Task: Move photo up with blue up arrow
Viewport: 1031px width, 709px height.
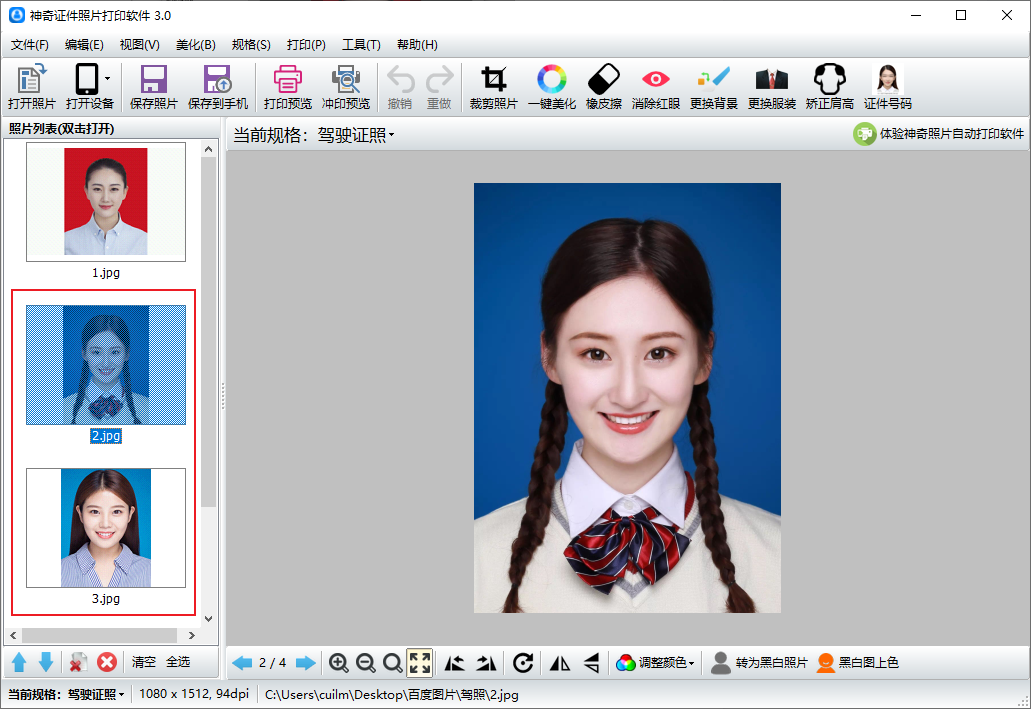Action: pos(19,662)
